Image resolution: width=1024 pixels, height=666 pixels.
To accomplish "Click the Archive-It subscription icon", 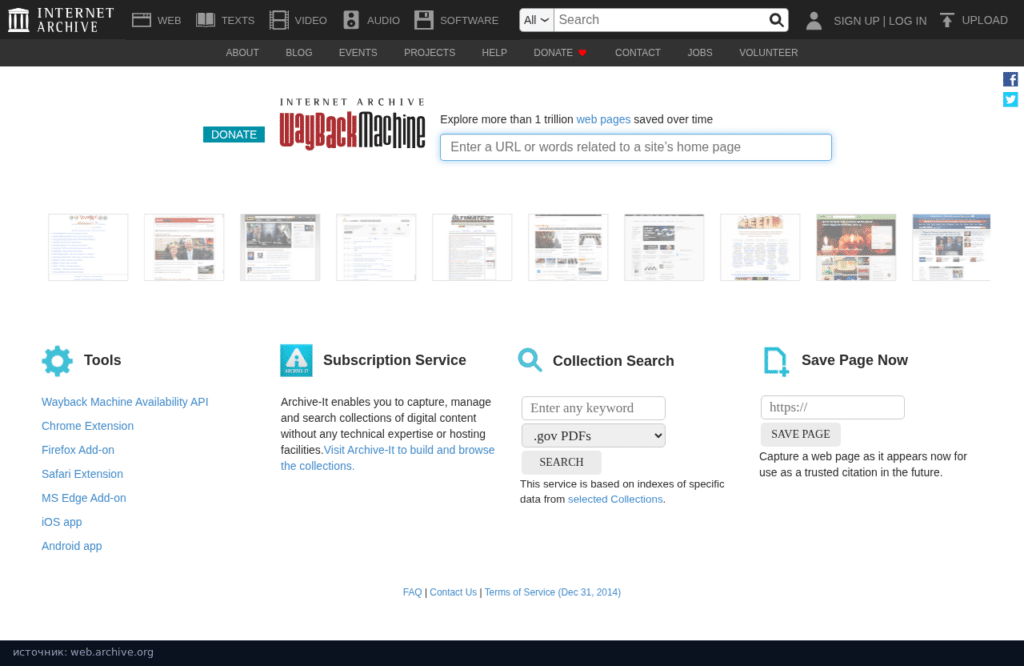I will click(x=296, y=360).
